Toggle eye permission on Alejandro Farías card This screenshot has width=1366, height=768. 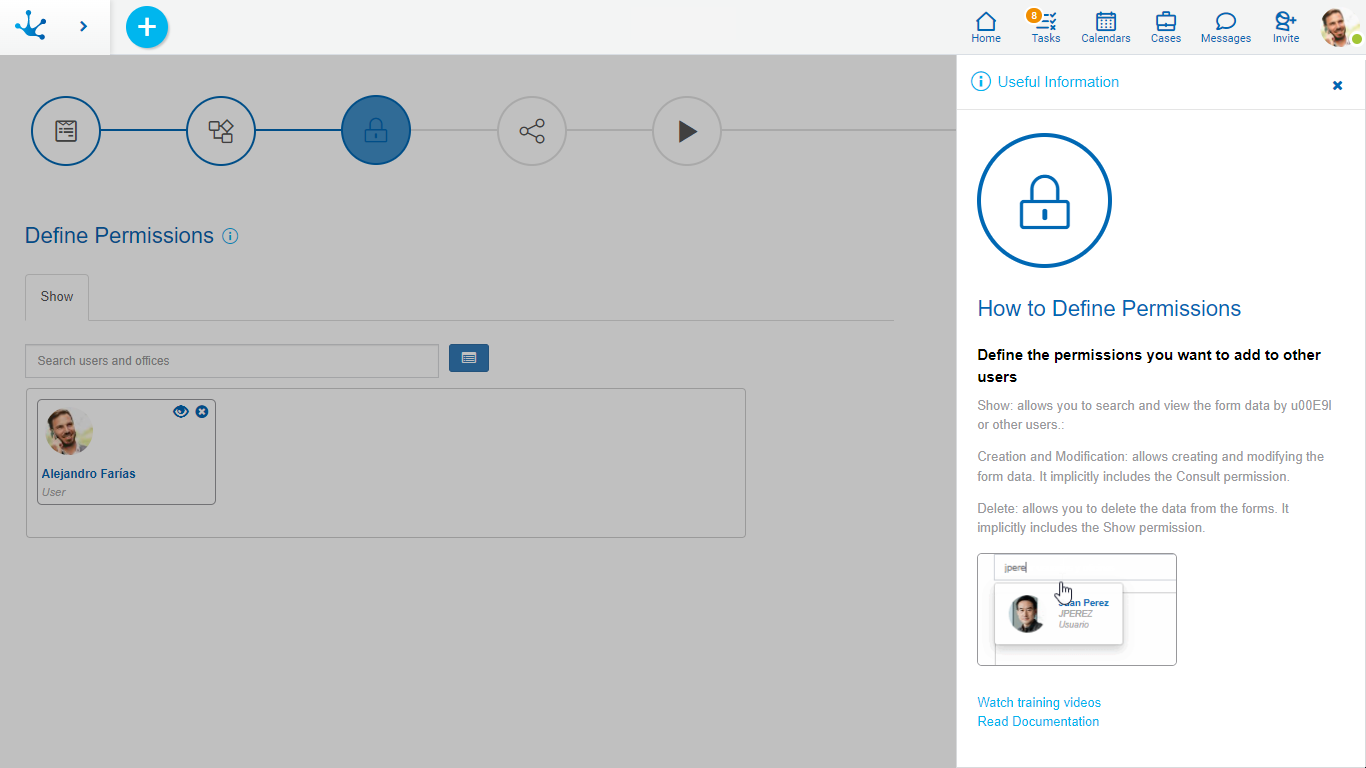click(181, 411)
